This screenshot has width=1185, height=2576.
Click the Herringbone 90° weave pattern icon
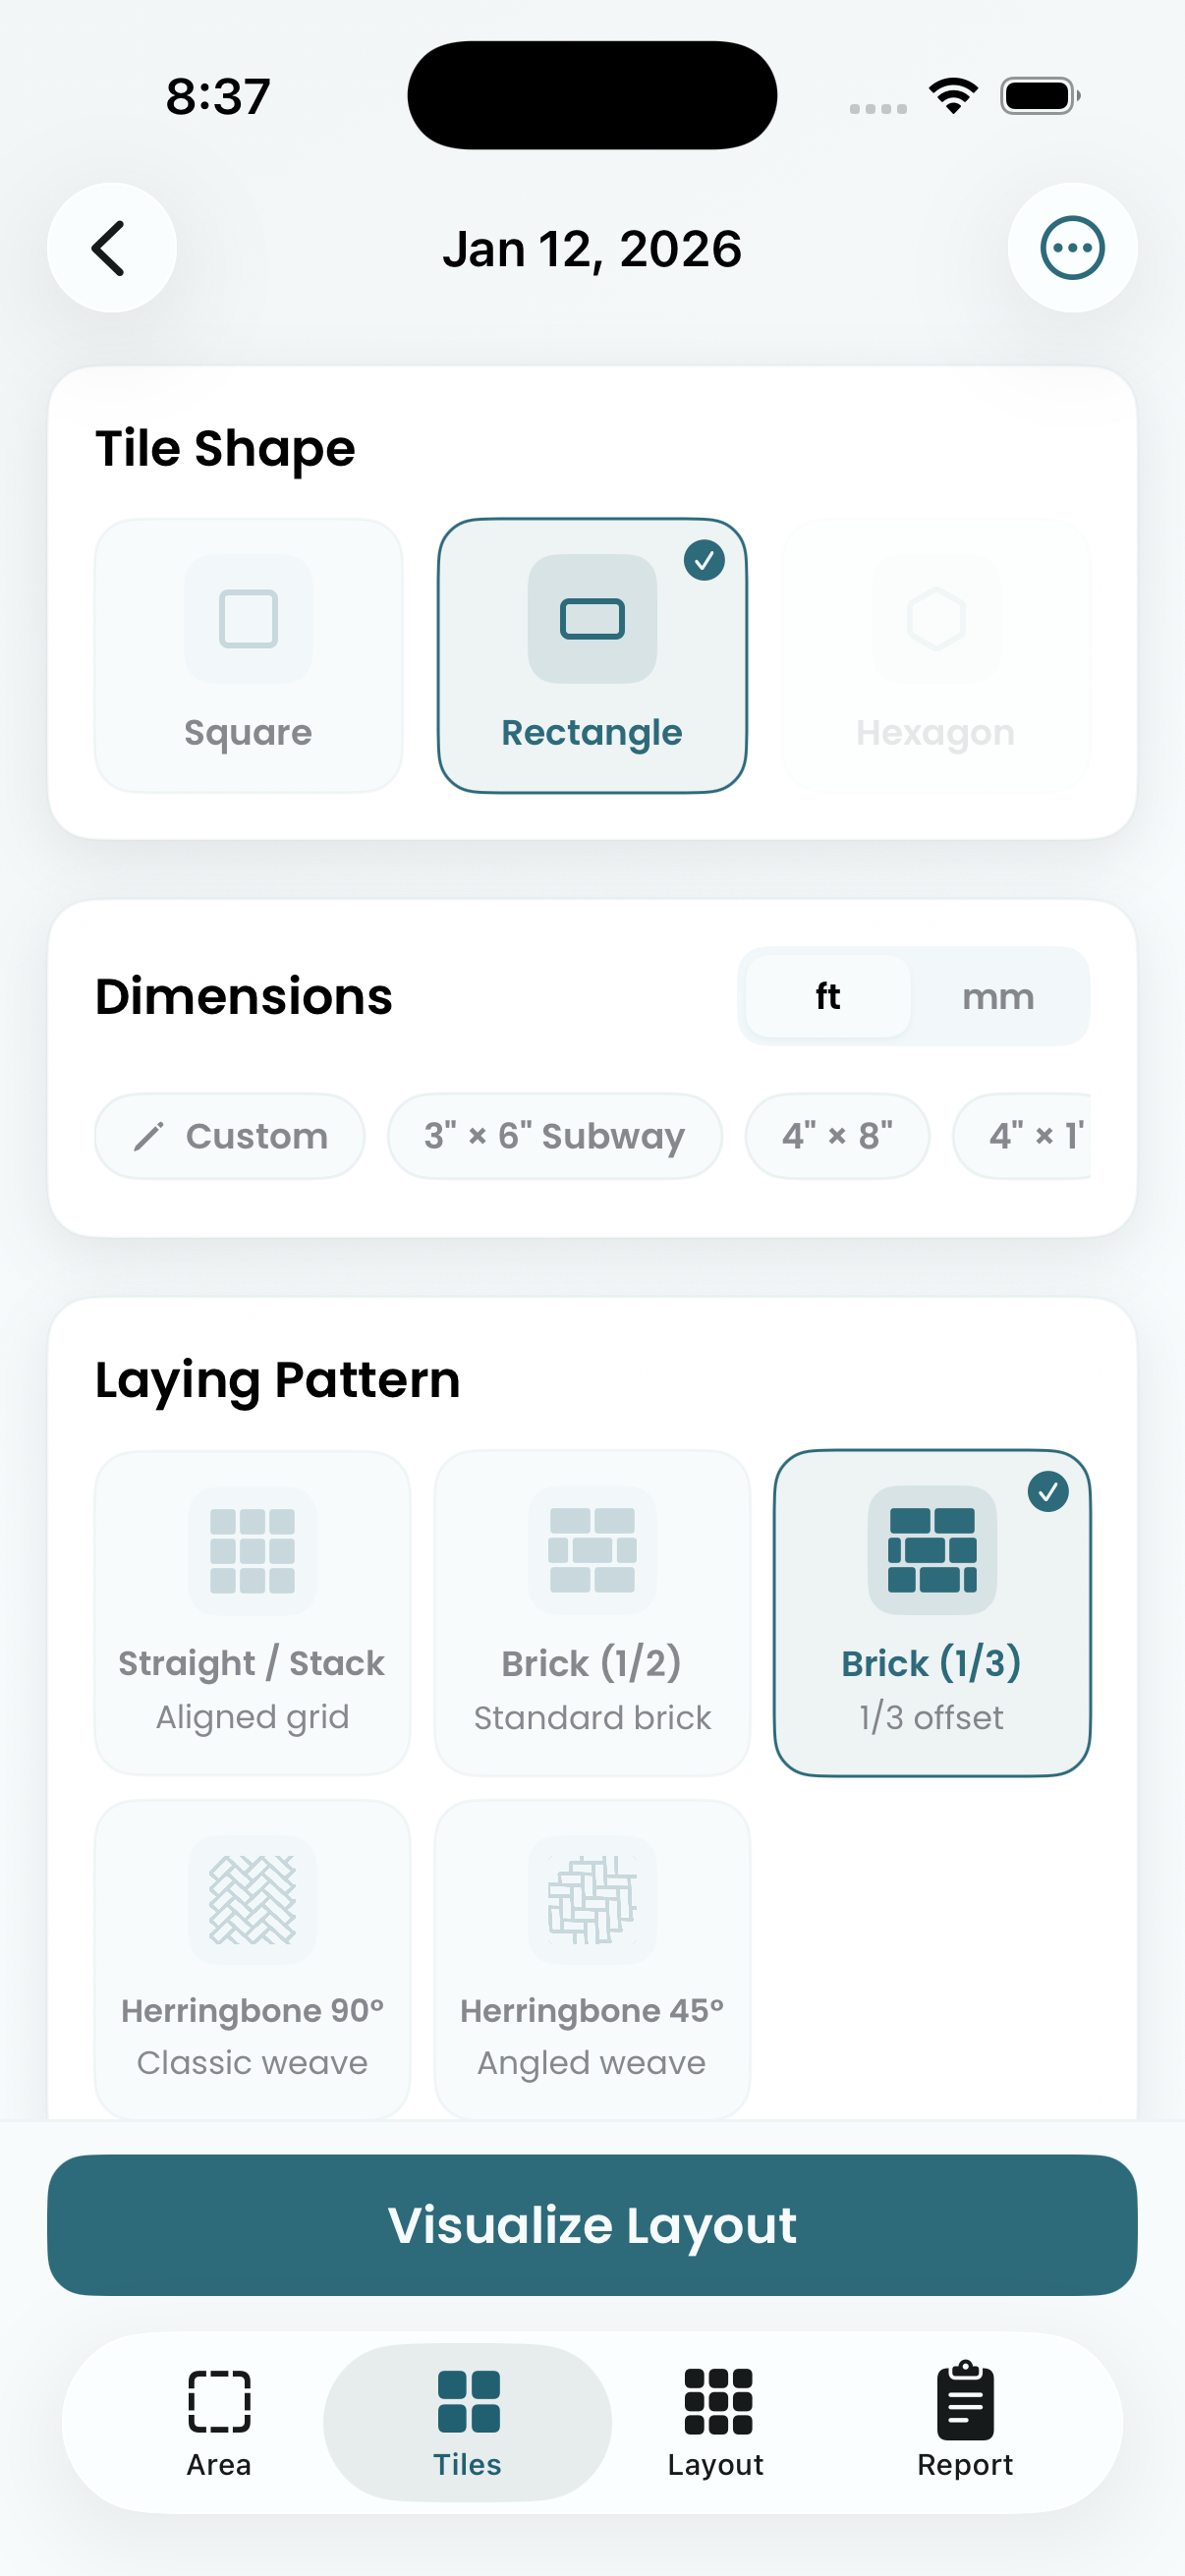(252, 1899)
